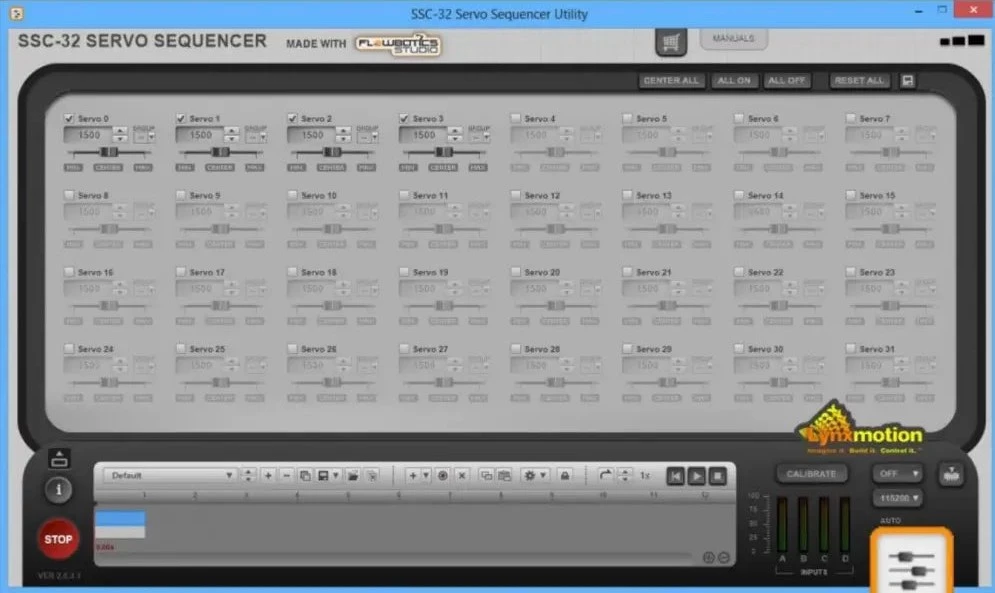Click the Servo 3 position slider handle
Screen dimensions: 995x593
point(444,152)
